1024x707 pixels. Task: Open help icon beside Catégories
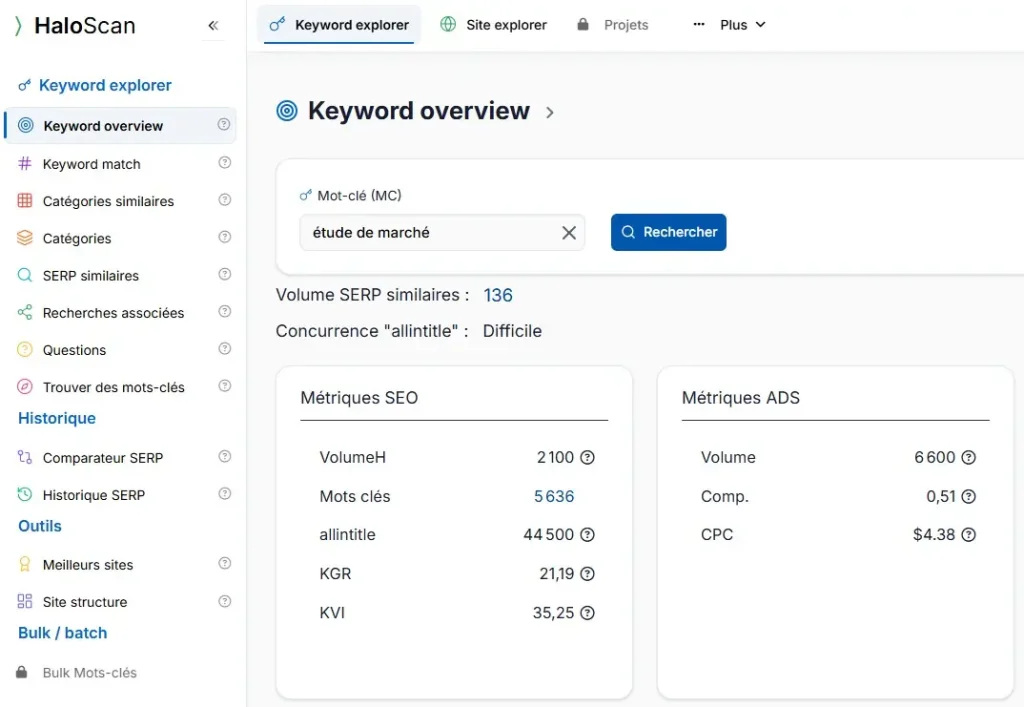[x=225, y=237]
